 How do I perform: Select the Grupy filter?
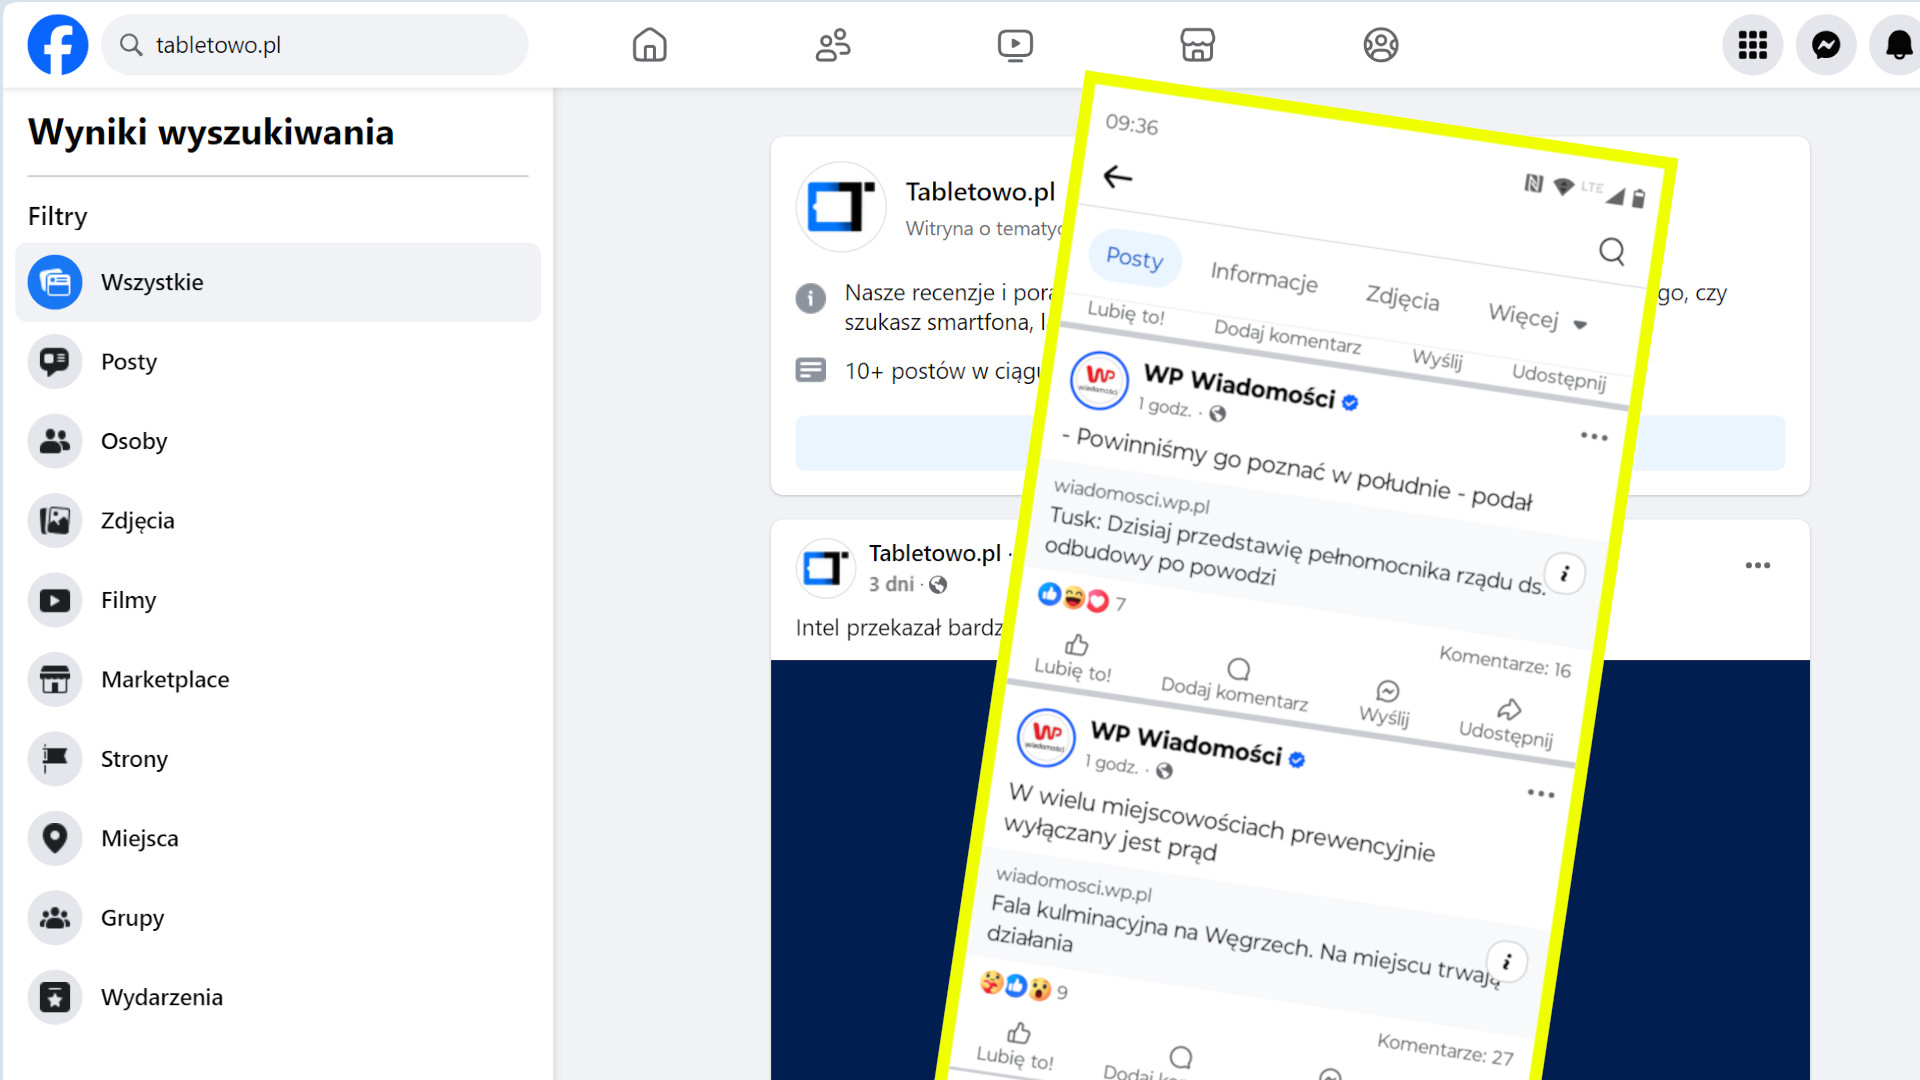click(278, 918)
